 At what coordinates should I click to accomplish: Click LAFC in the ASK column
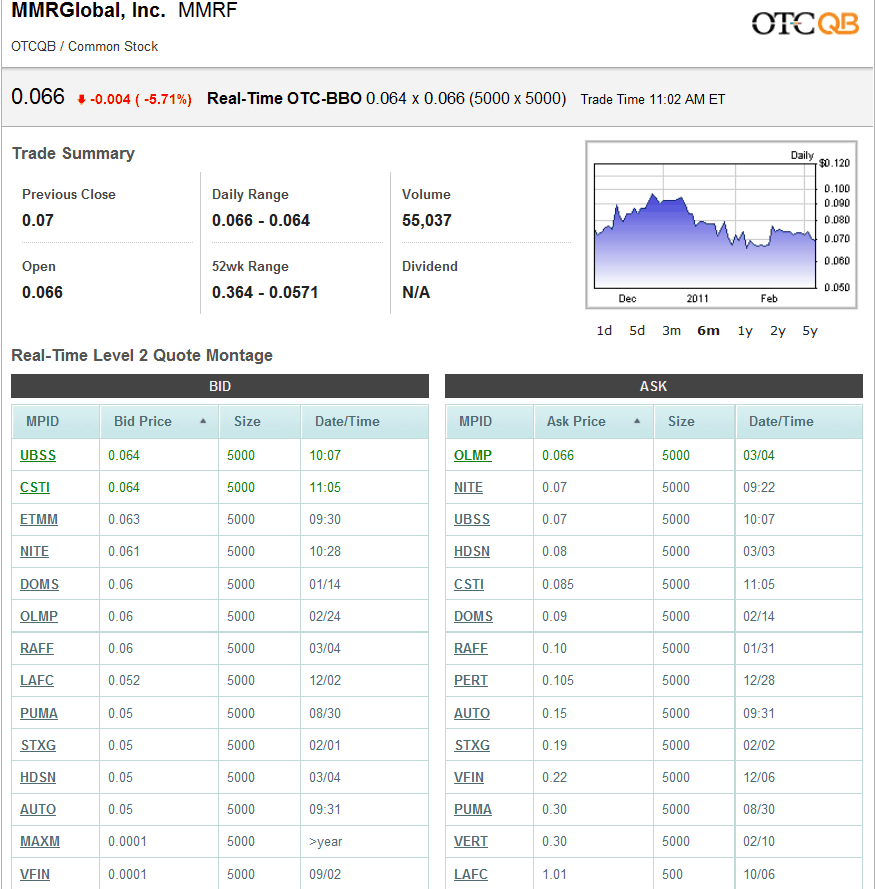click(470, 873)
